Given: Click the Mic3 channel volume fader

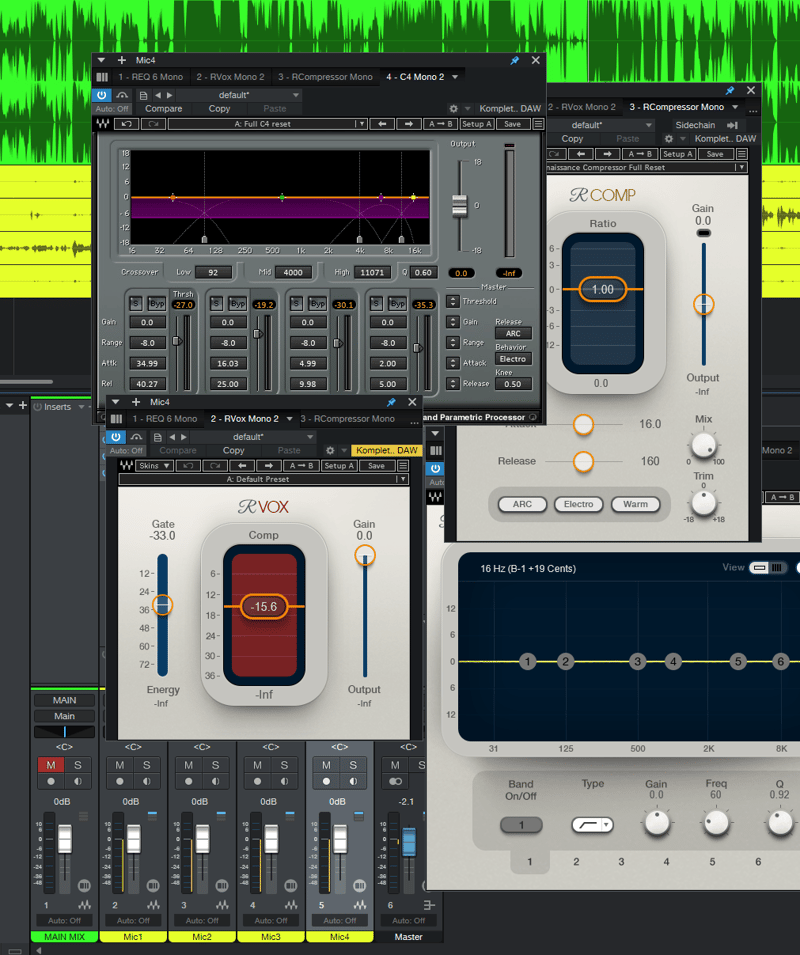Looking at the screenshot, I should 272,839.
